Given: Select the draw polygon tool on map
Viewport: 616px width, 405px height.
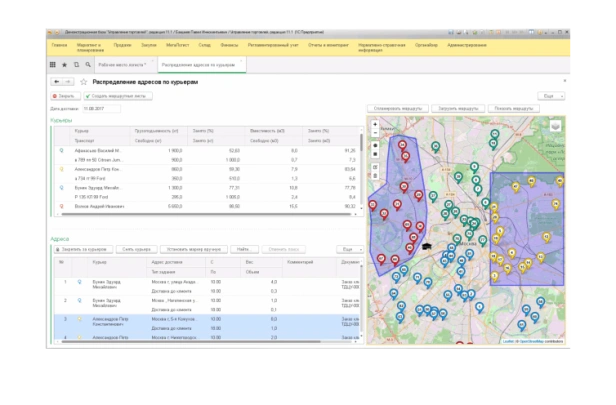Looking at the screenshot, I should click(374, 145).
